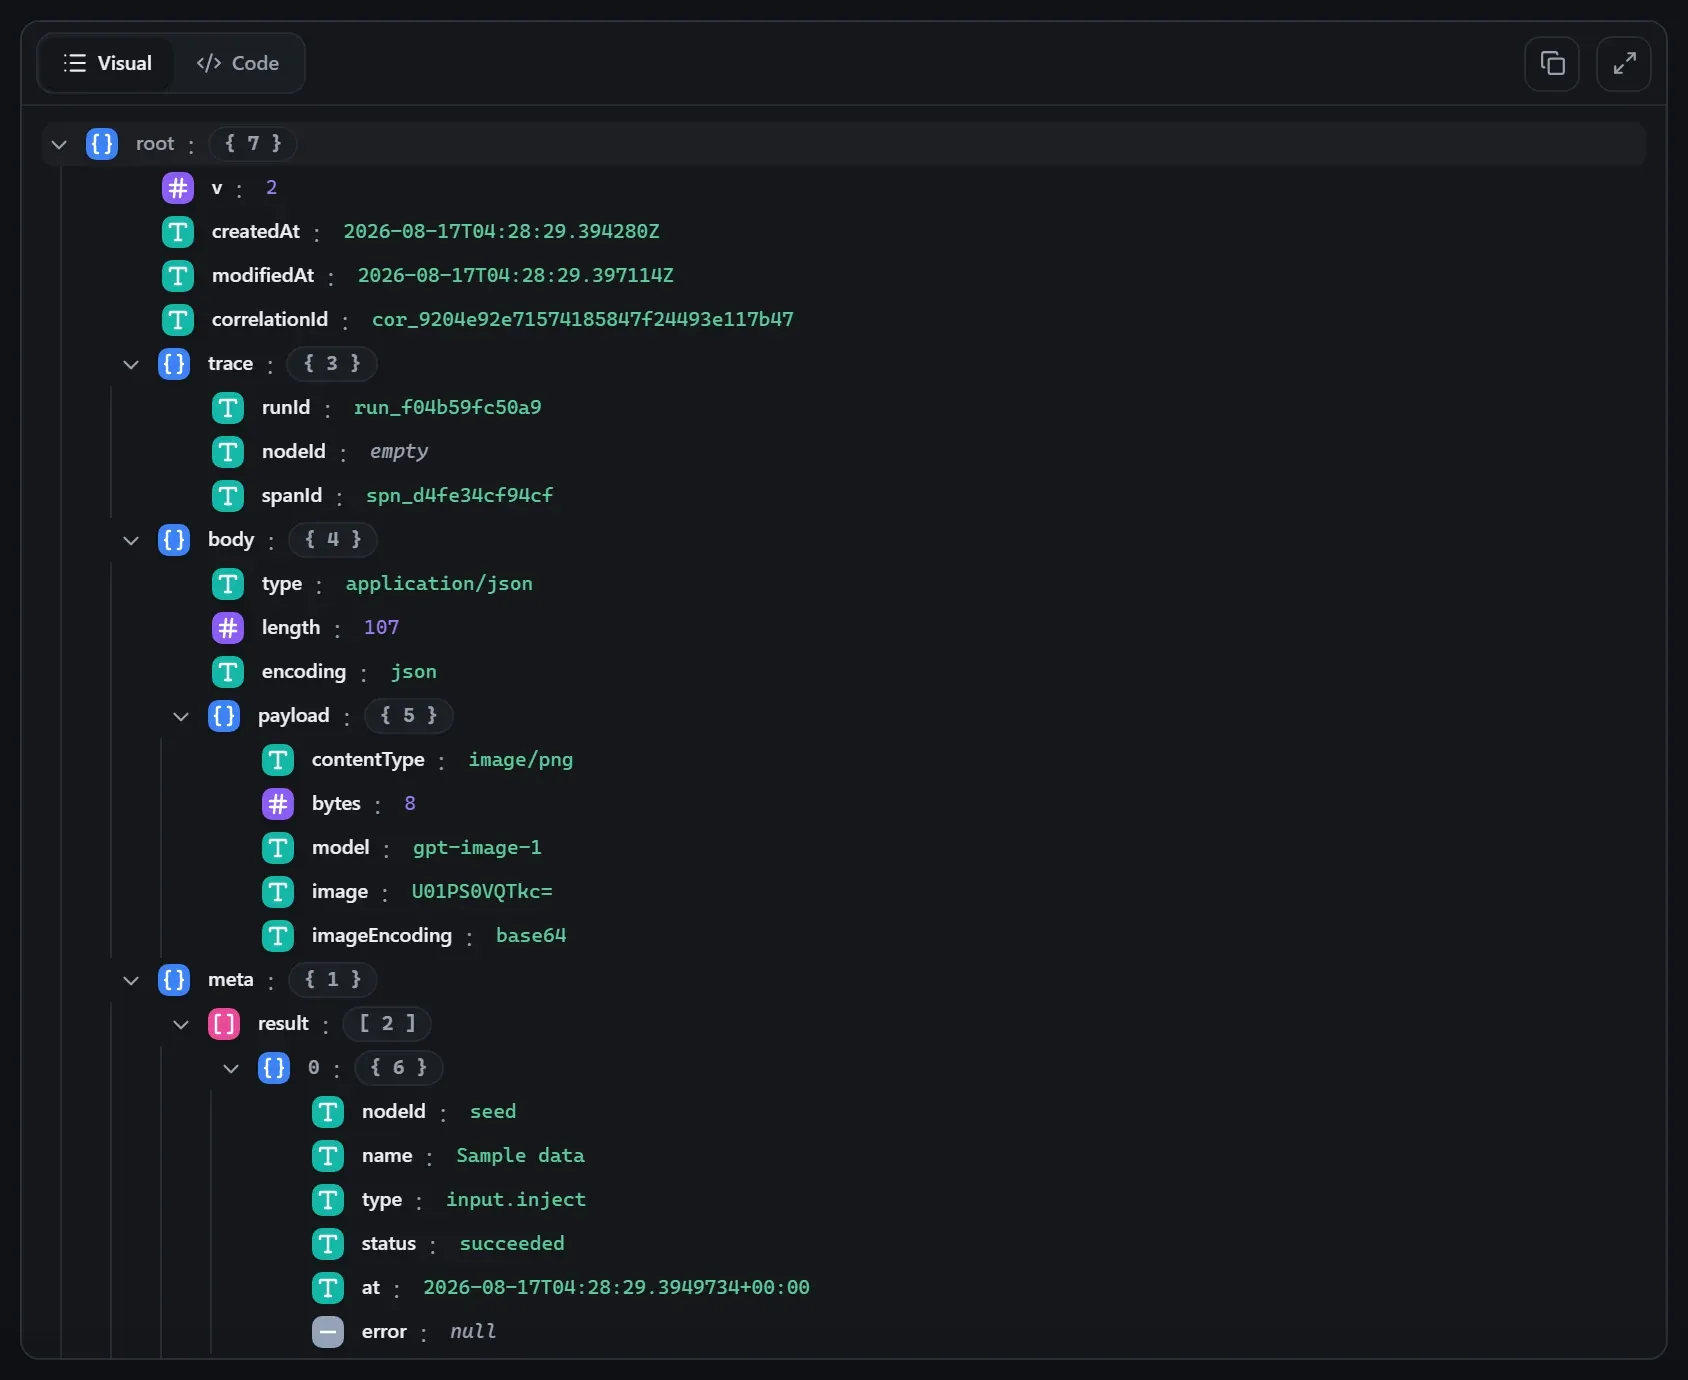Image resolution: width=1688 pixels, height=1380 pixels.
Task: Select the spanId value spn_d4fe34cf94cf
Action: (460, 496)
